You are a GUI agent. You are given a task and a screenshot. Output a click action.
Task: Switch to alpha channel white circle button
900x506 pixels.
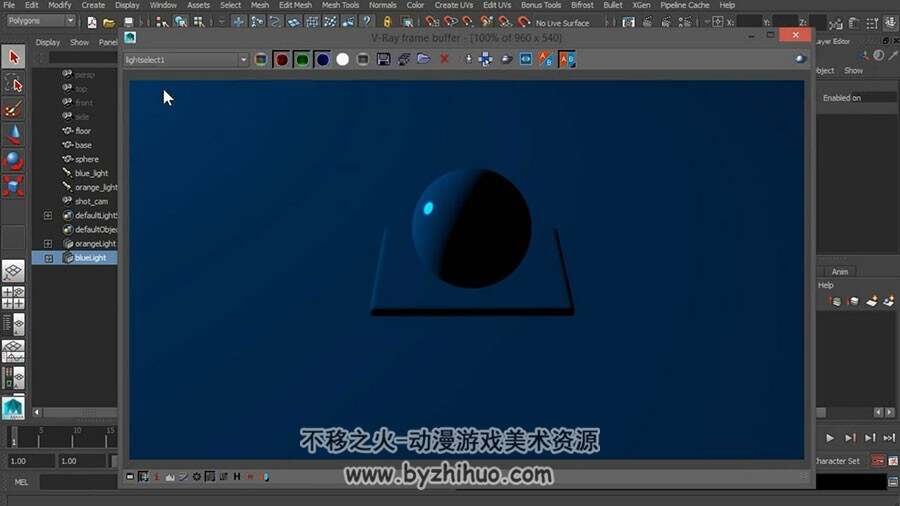[343, 60]
